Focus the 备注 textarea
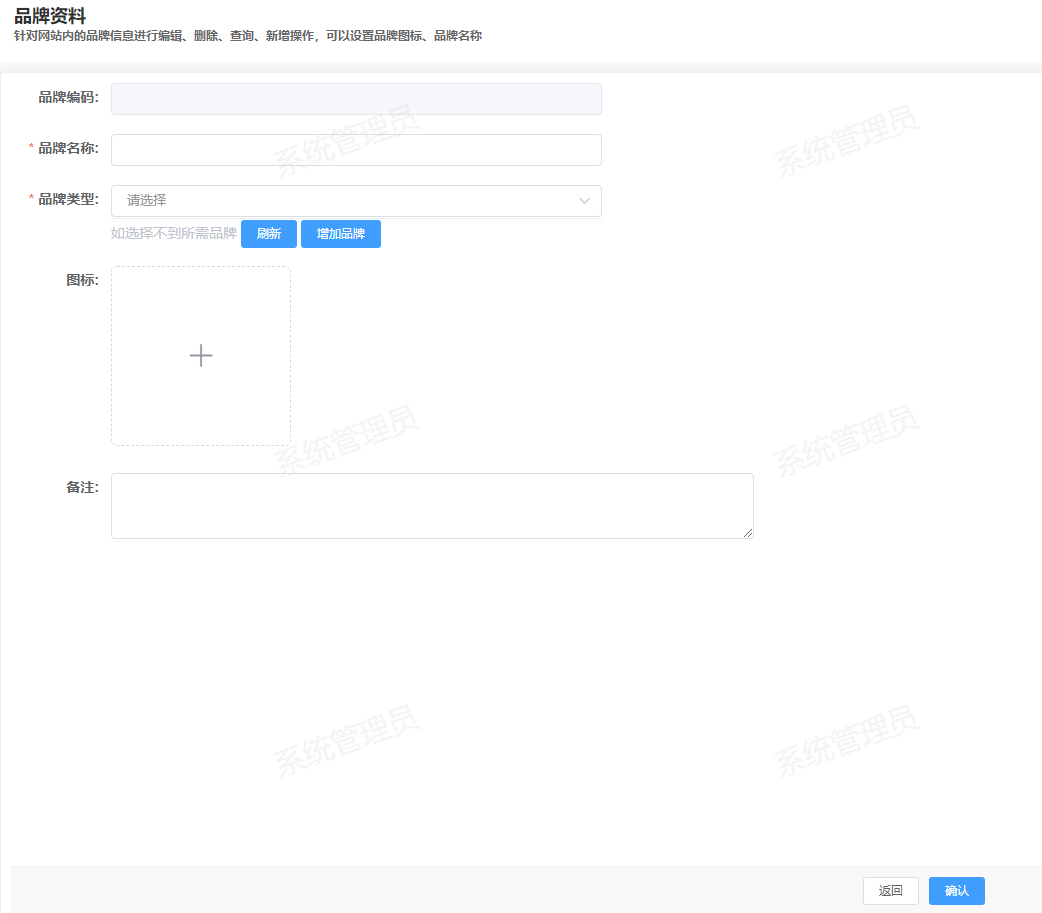This screenshot has height=913, width=1042. tap(432, 506)
